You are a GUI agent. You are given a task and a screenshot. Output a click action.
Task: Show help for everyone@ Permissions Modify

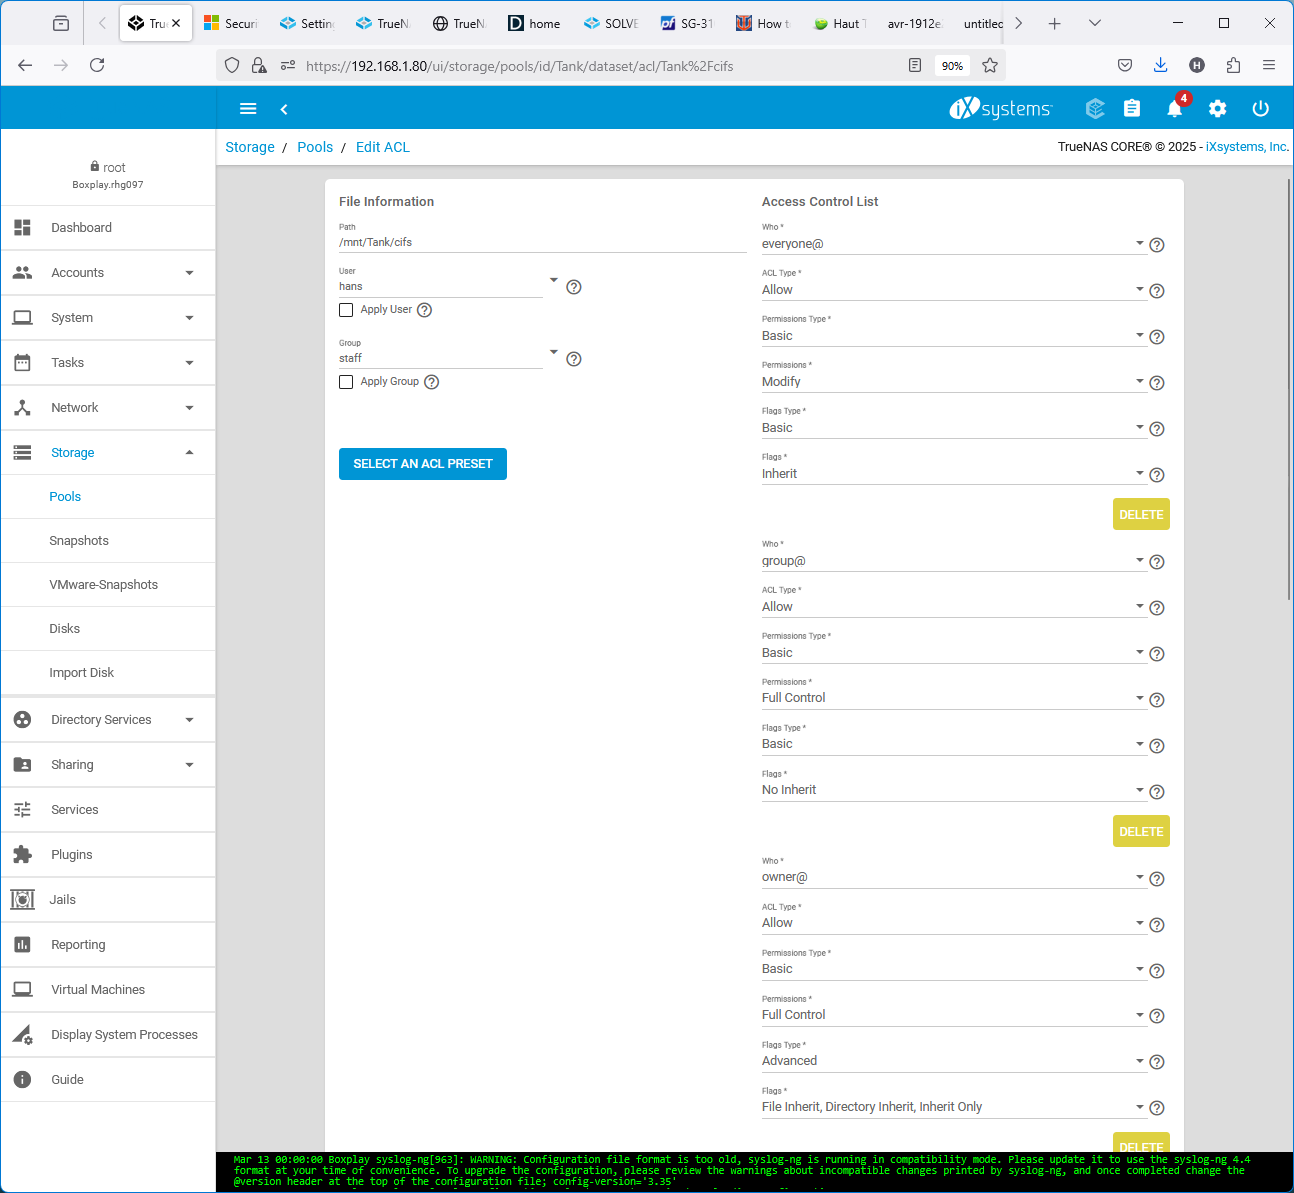(1157, 383)
